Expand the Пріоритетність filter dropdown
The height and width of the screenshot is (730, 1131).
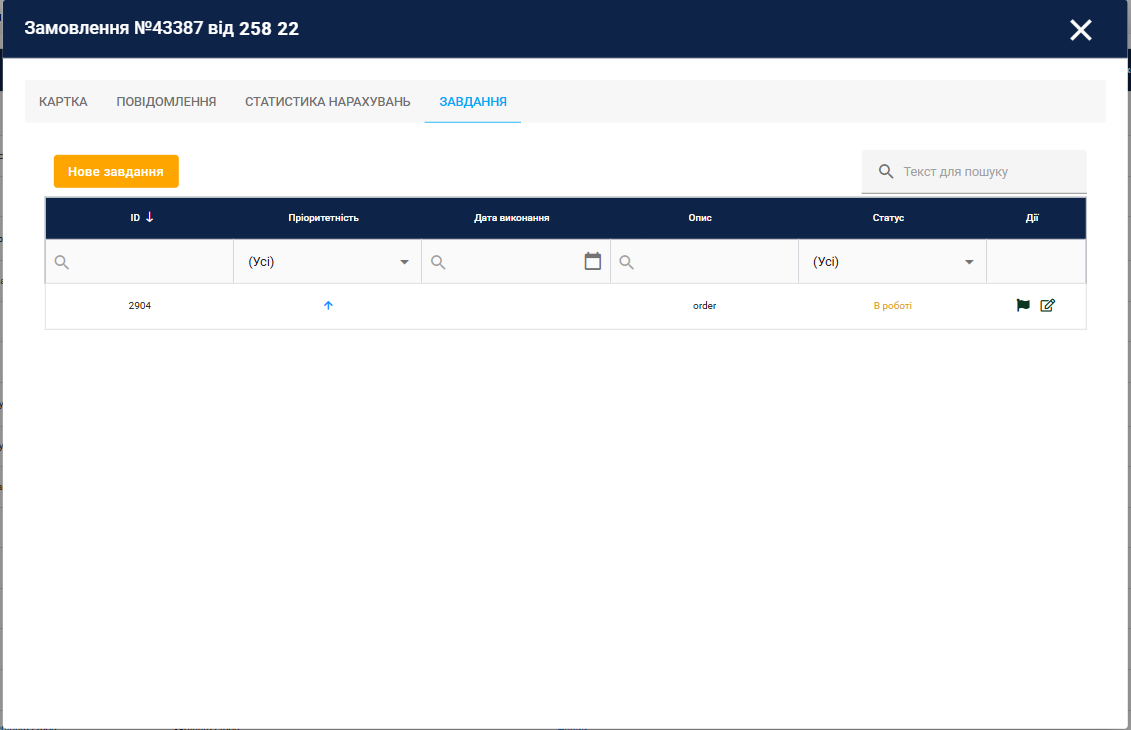click(x=404, y=262)
